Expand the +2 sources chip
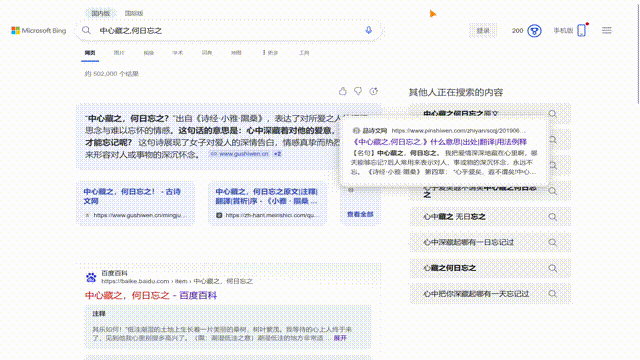The width and height of the screenshot is (640, 360). [x=278, y=154]
